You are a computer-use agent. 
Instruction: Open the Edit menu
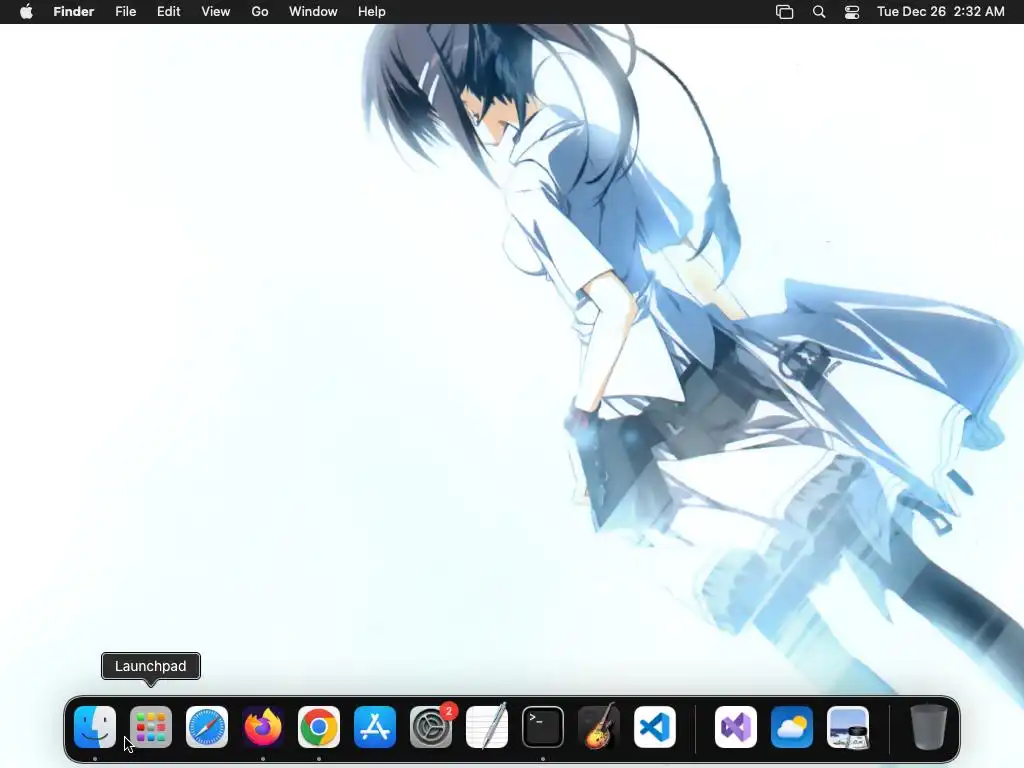(168, 12)
